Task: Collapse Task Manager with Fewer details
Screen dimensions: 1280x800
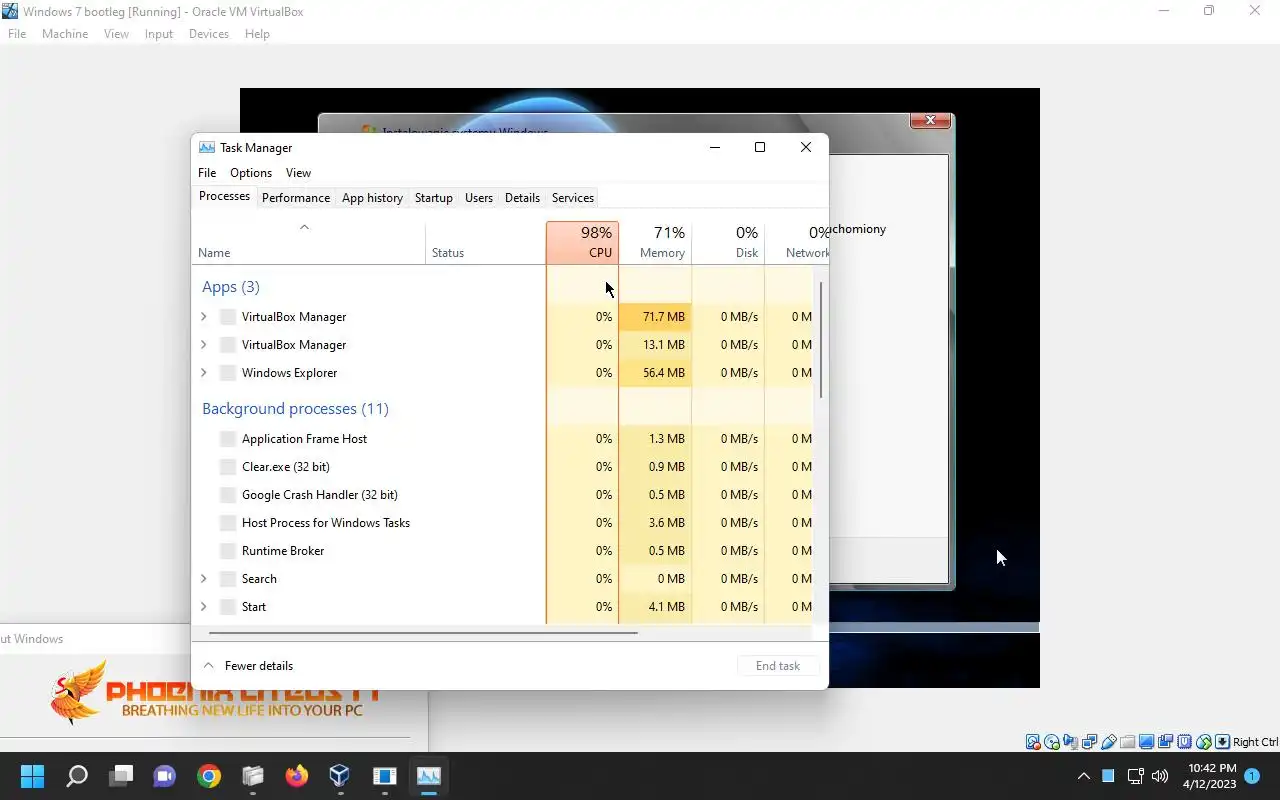Action: [248, 666]
